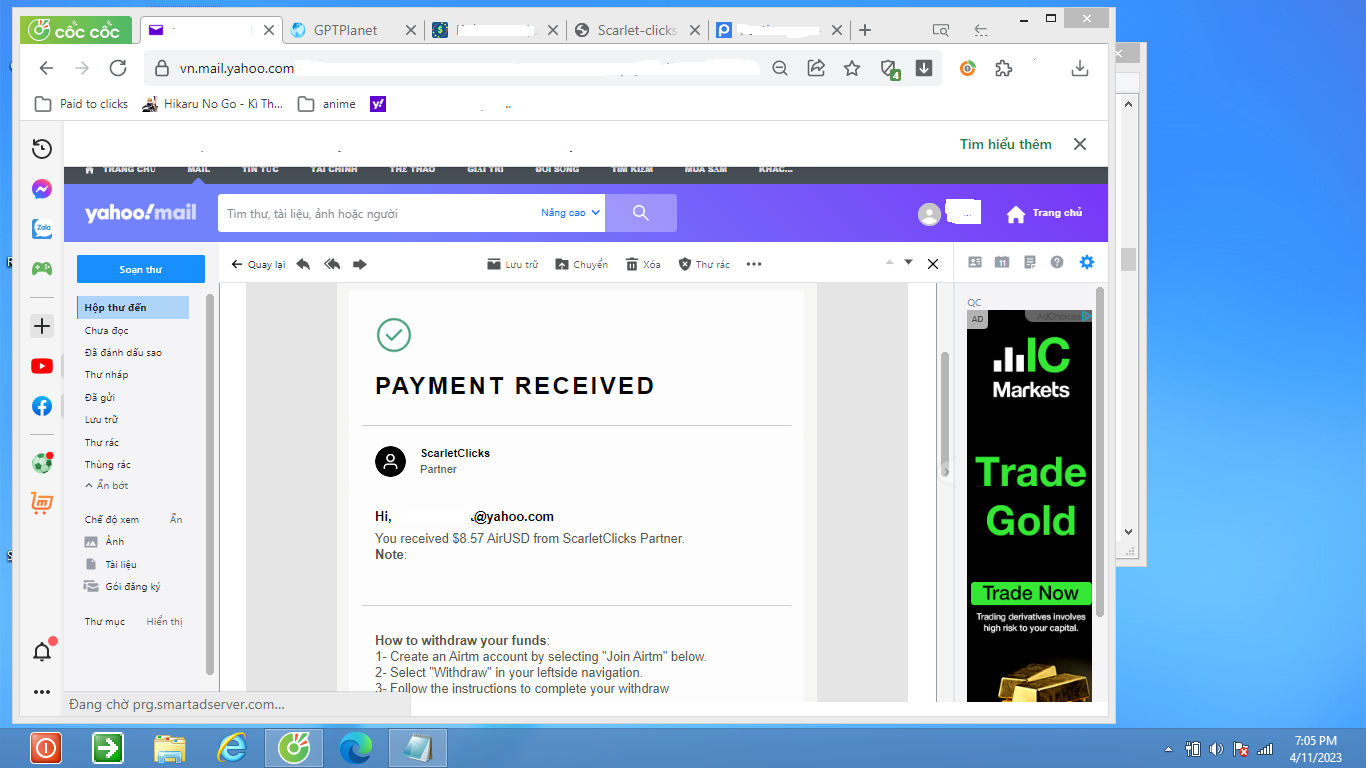Image resolution: width=1366 pixels, height=768 pixels.
Task: Open the Đã gửi sent folder
Action: [x=100, y=397]
